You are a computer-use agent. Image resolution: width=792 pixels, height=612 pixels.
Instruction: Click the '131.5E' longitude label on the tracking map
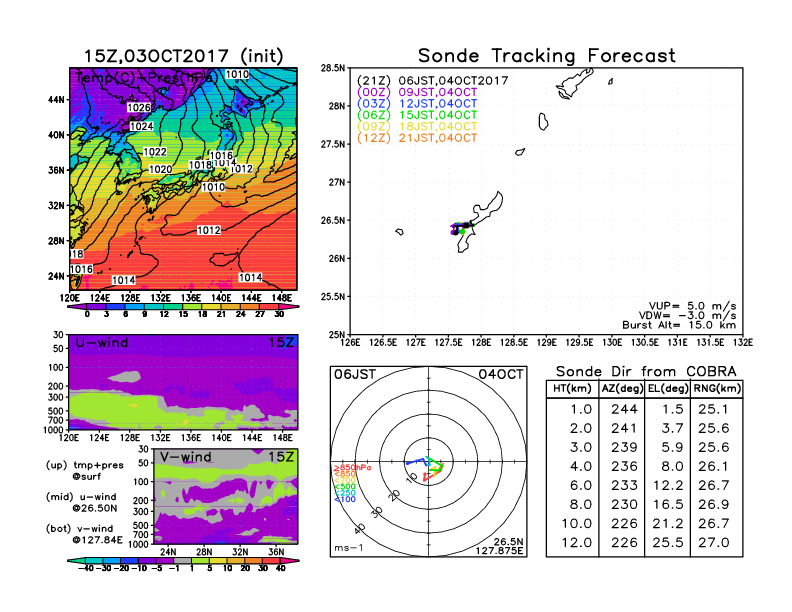[x=710, y=343]
